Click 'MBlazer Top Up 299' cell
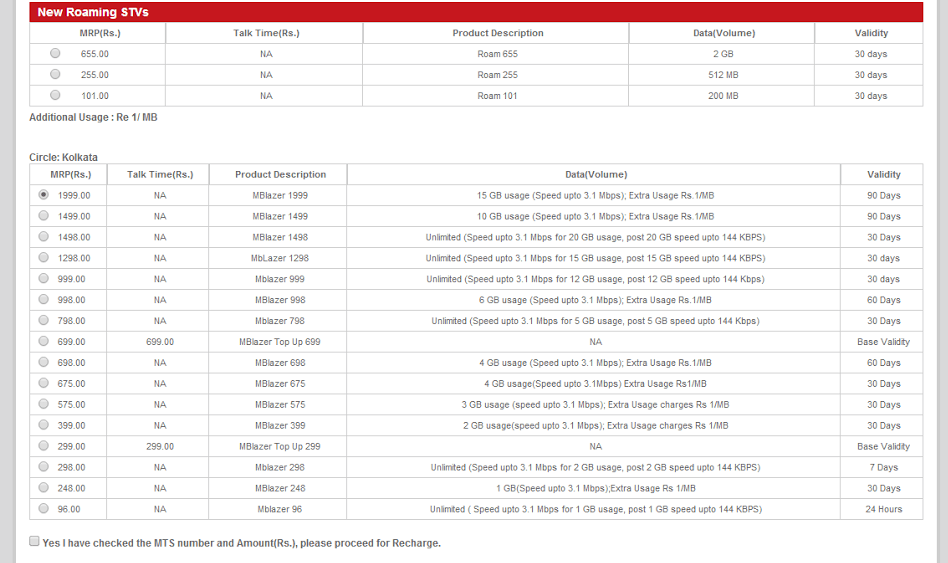 point(280,446)
